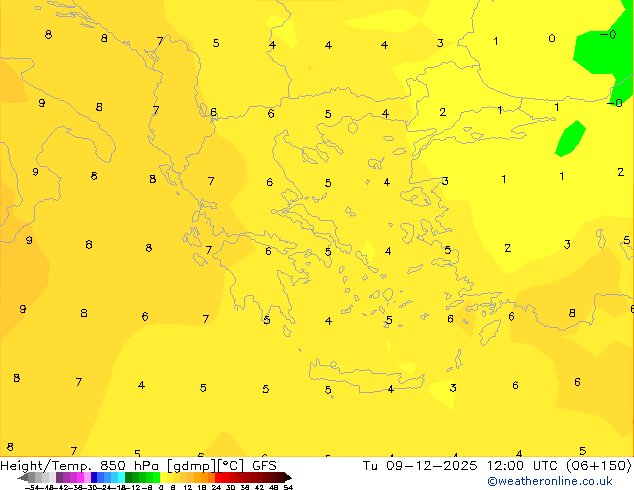Image resolution: width=634 pixels, height=490 pixels.
Task: Click the "[gdmp][°C]" units label
Action: [x=205, y=466]
